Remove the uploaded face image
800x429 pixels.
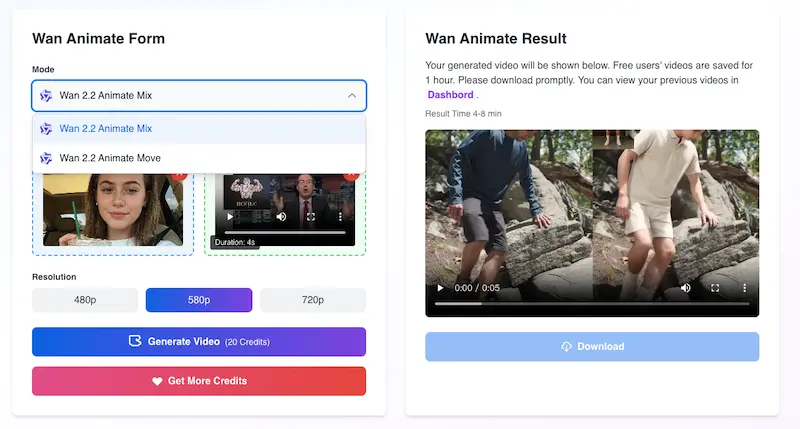(x=180, y=176)
